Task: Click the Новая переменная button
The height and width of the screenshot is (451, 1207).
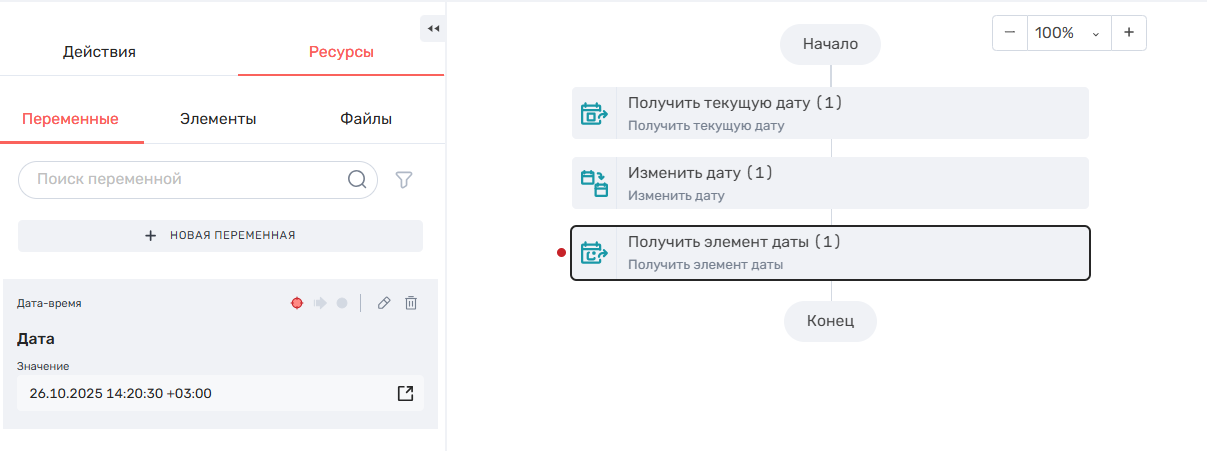Action: [220, 236]
